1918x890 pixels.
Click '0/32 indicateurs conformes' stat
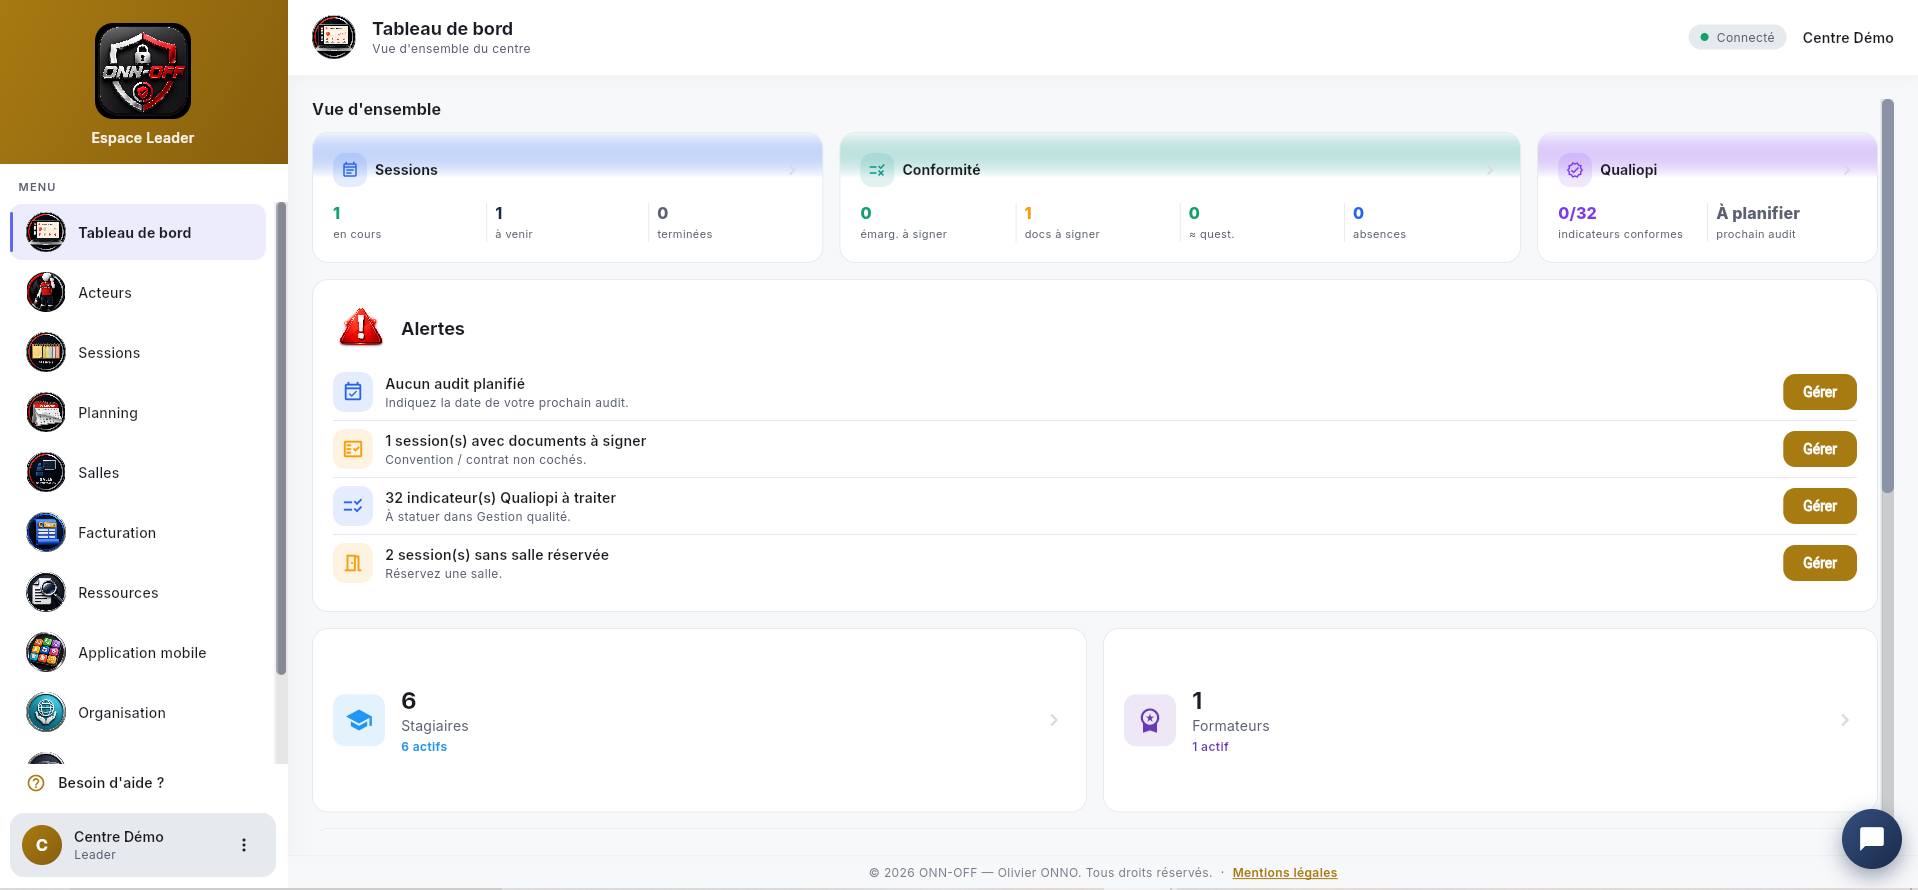(x=1620, y=222)
